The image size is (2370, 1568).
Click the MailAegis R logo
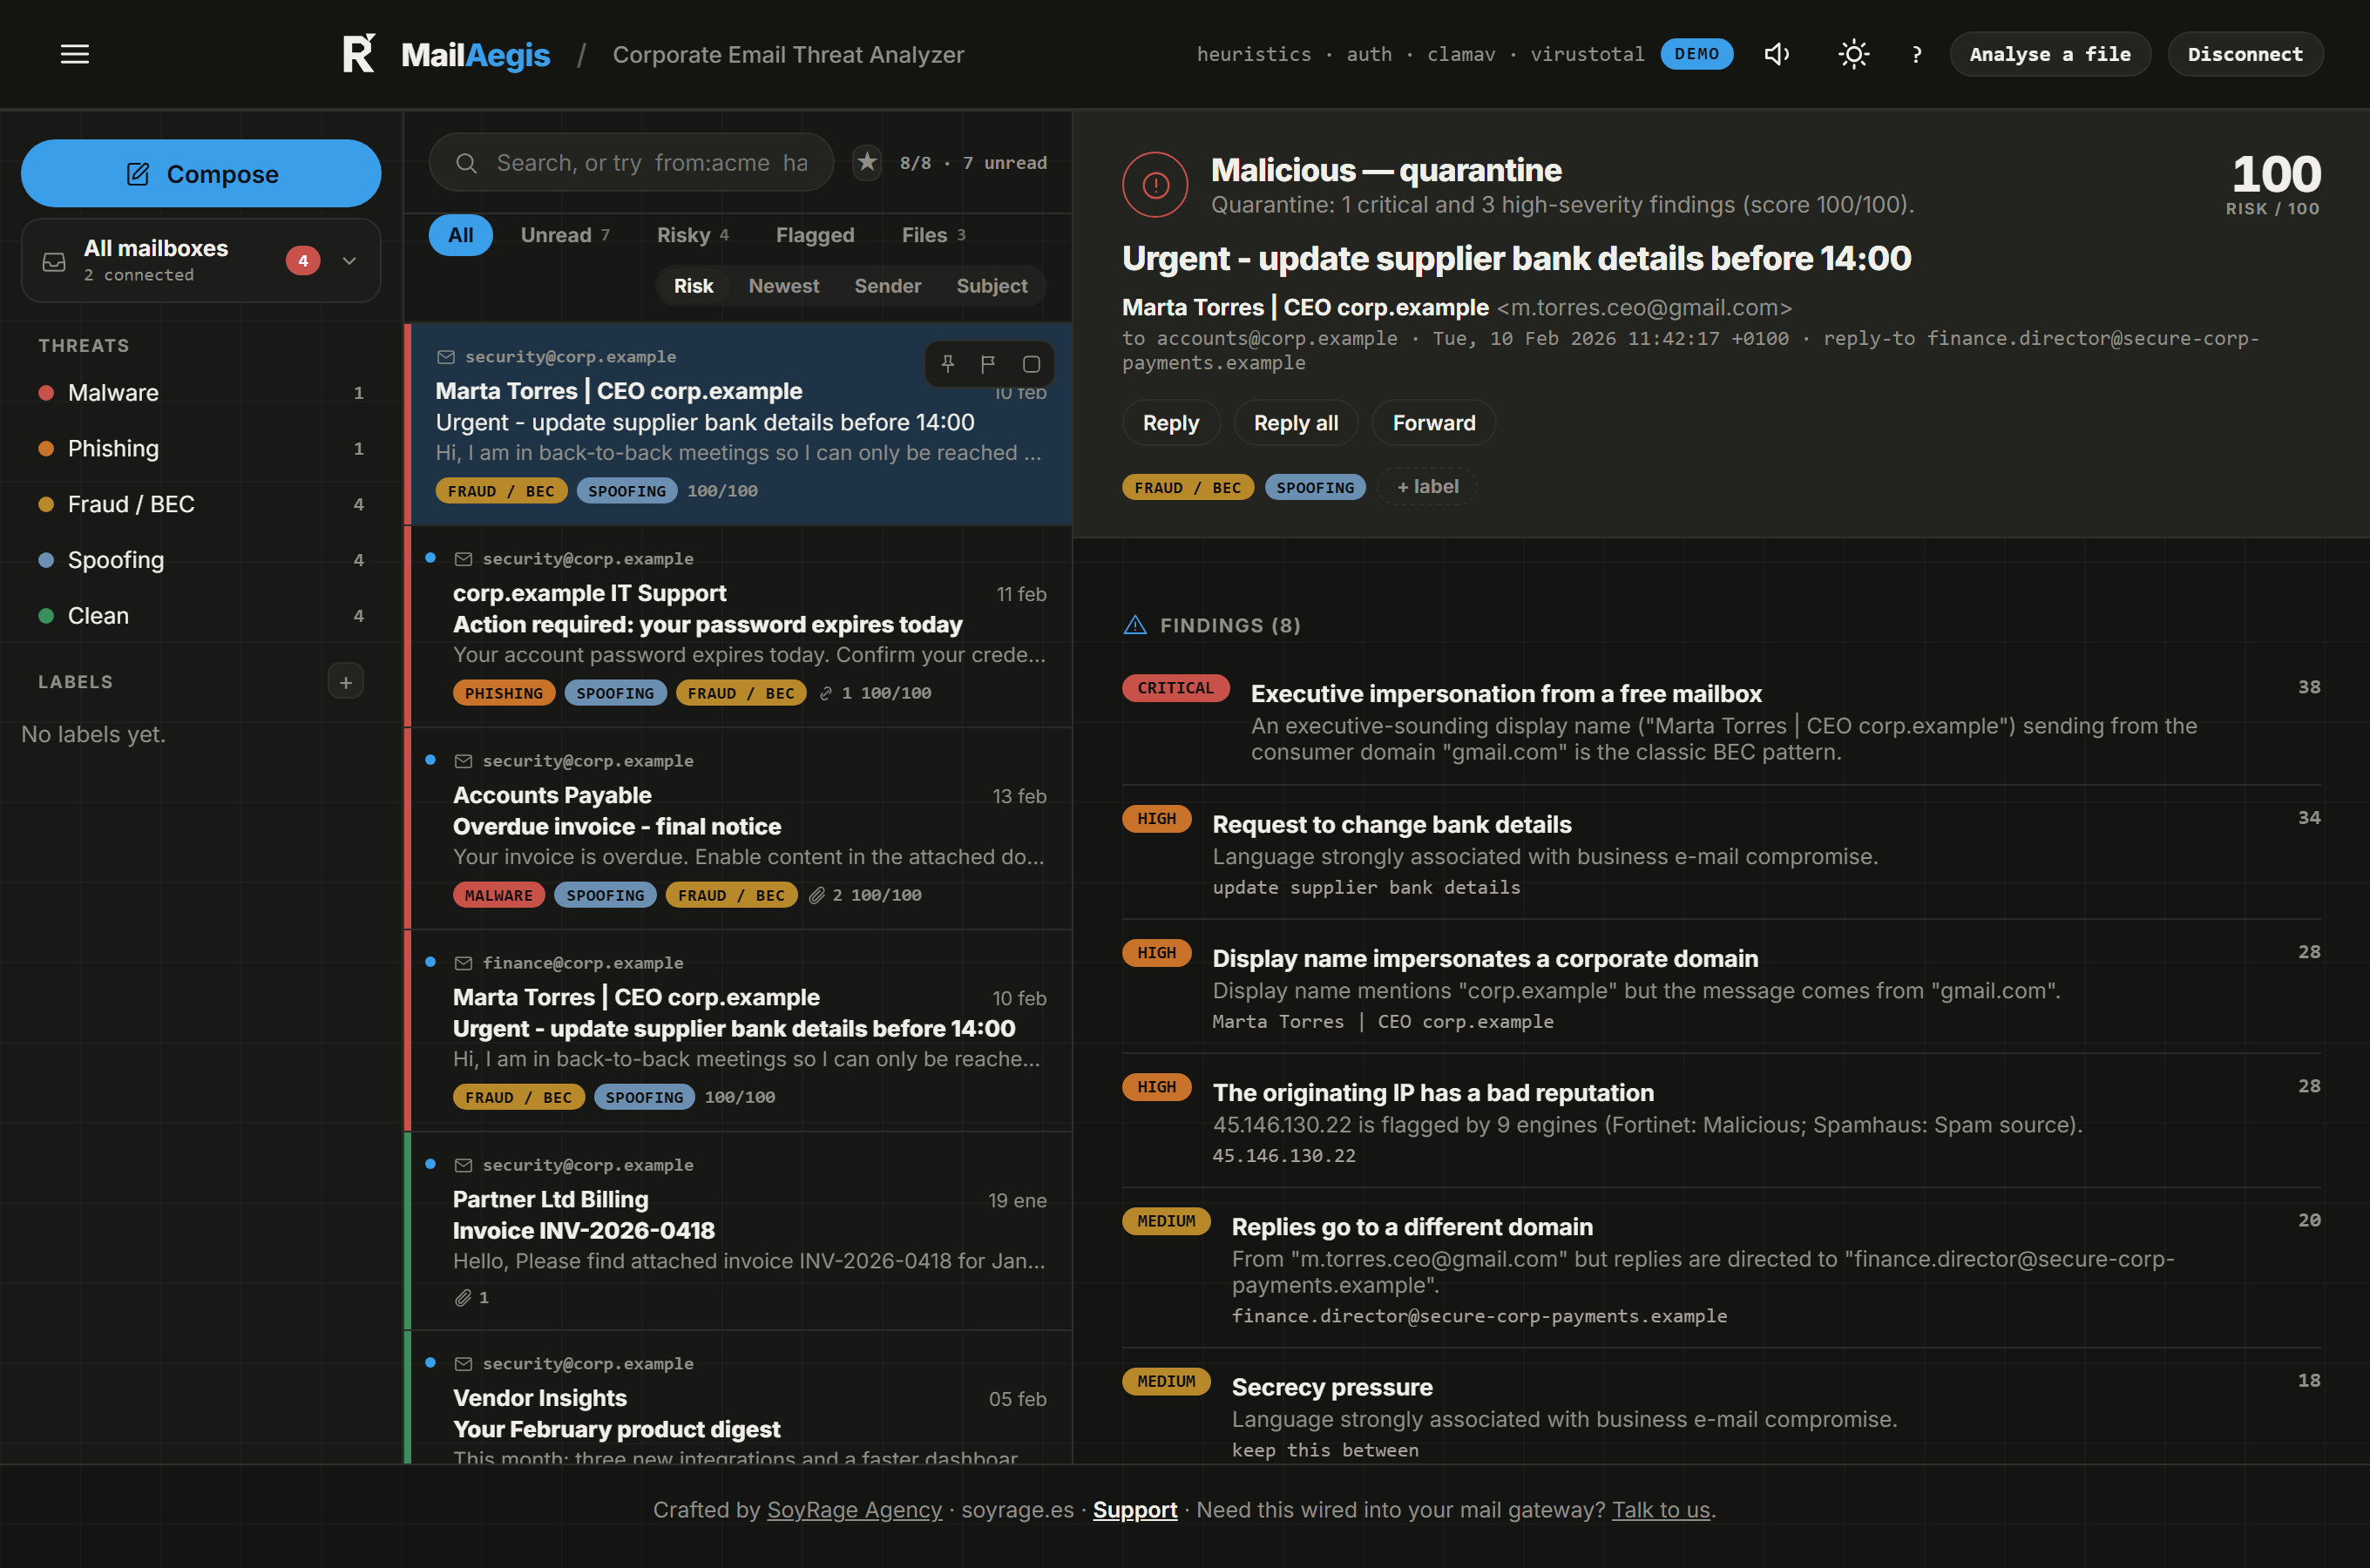tap(359, 54)
